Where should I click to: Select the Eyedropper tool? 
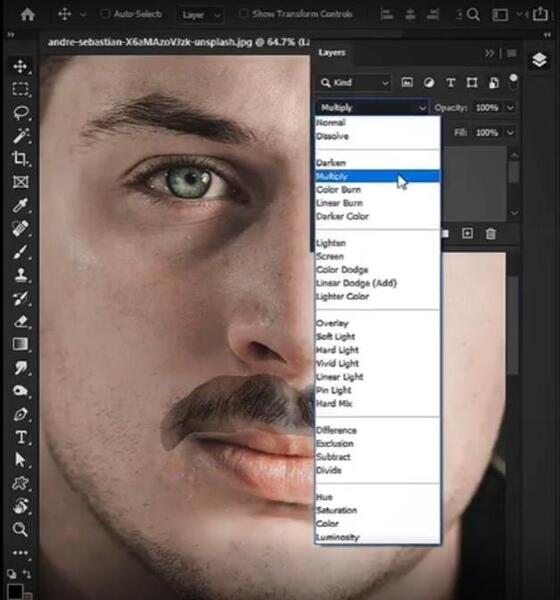click(x=20, y=205)
